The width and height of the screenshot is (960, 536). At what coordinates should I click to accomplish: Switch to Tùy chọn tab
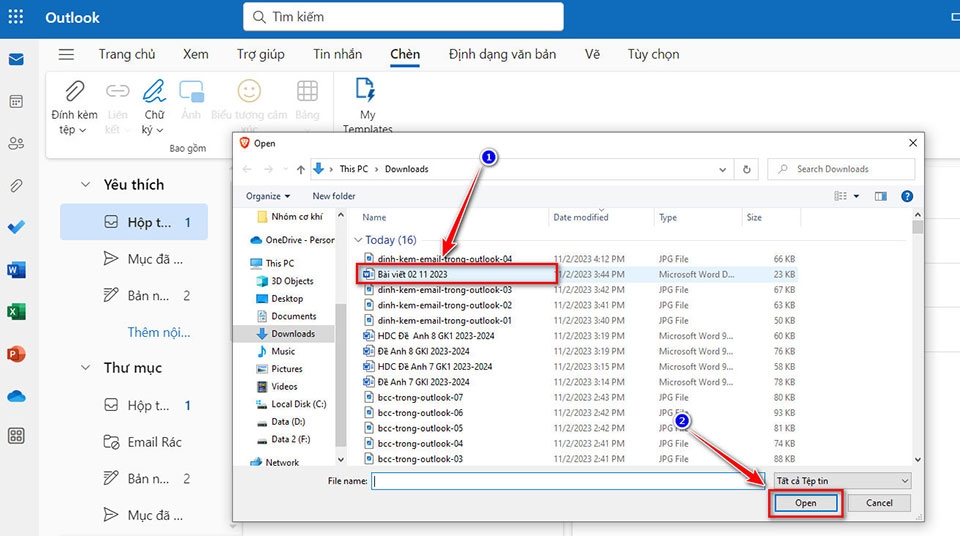click(653, 55)
